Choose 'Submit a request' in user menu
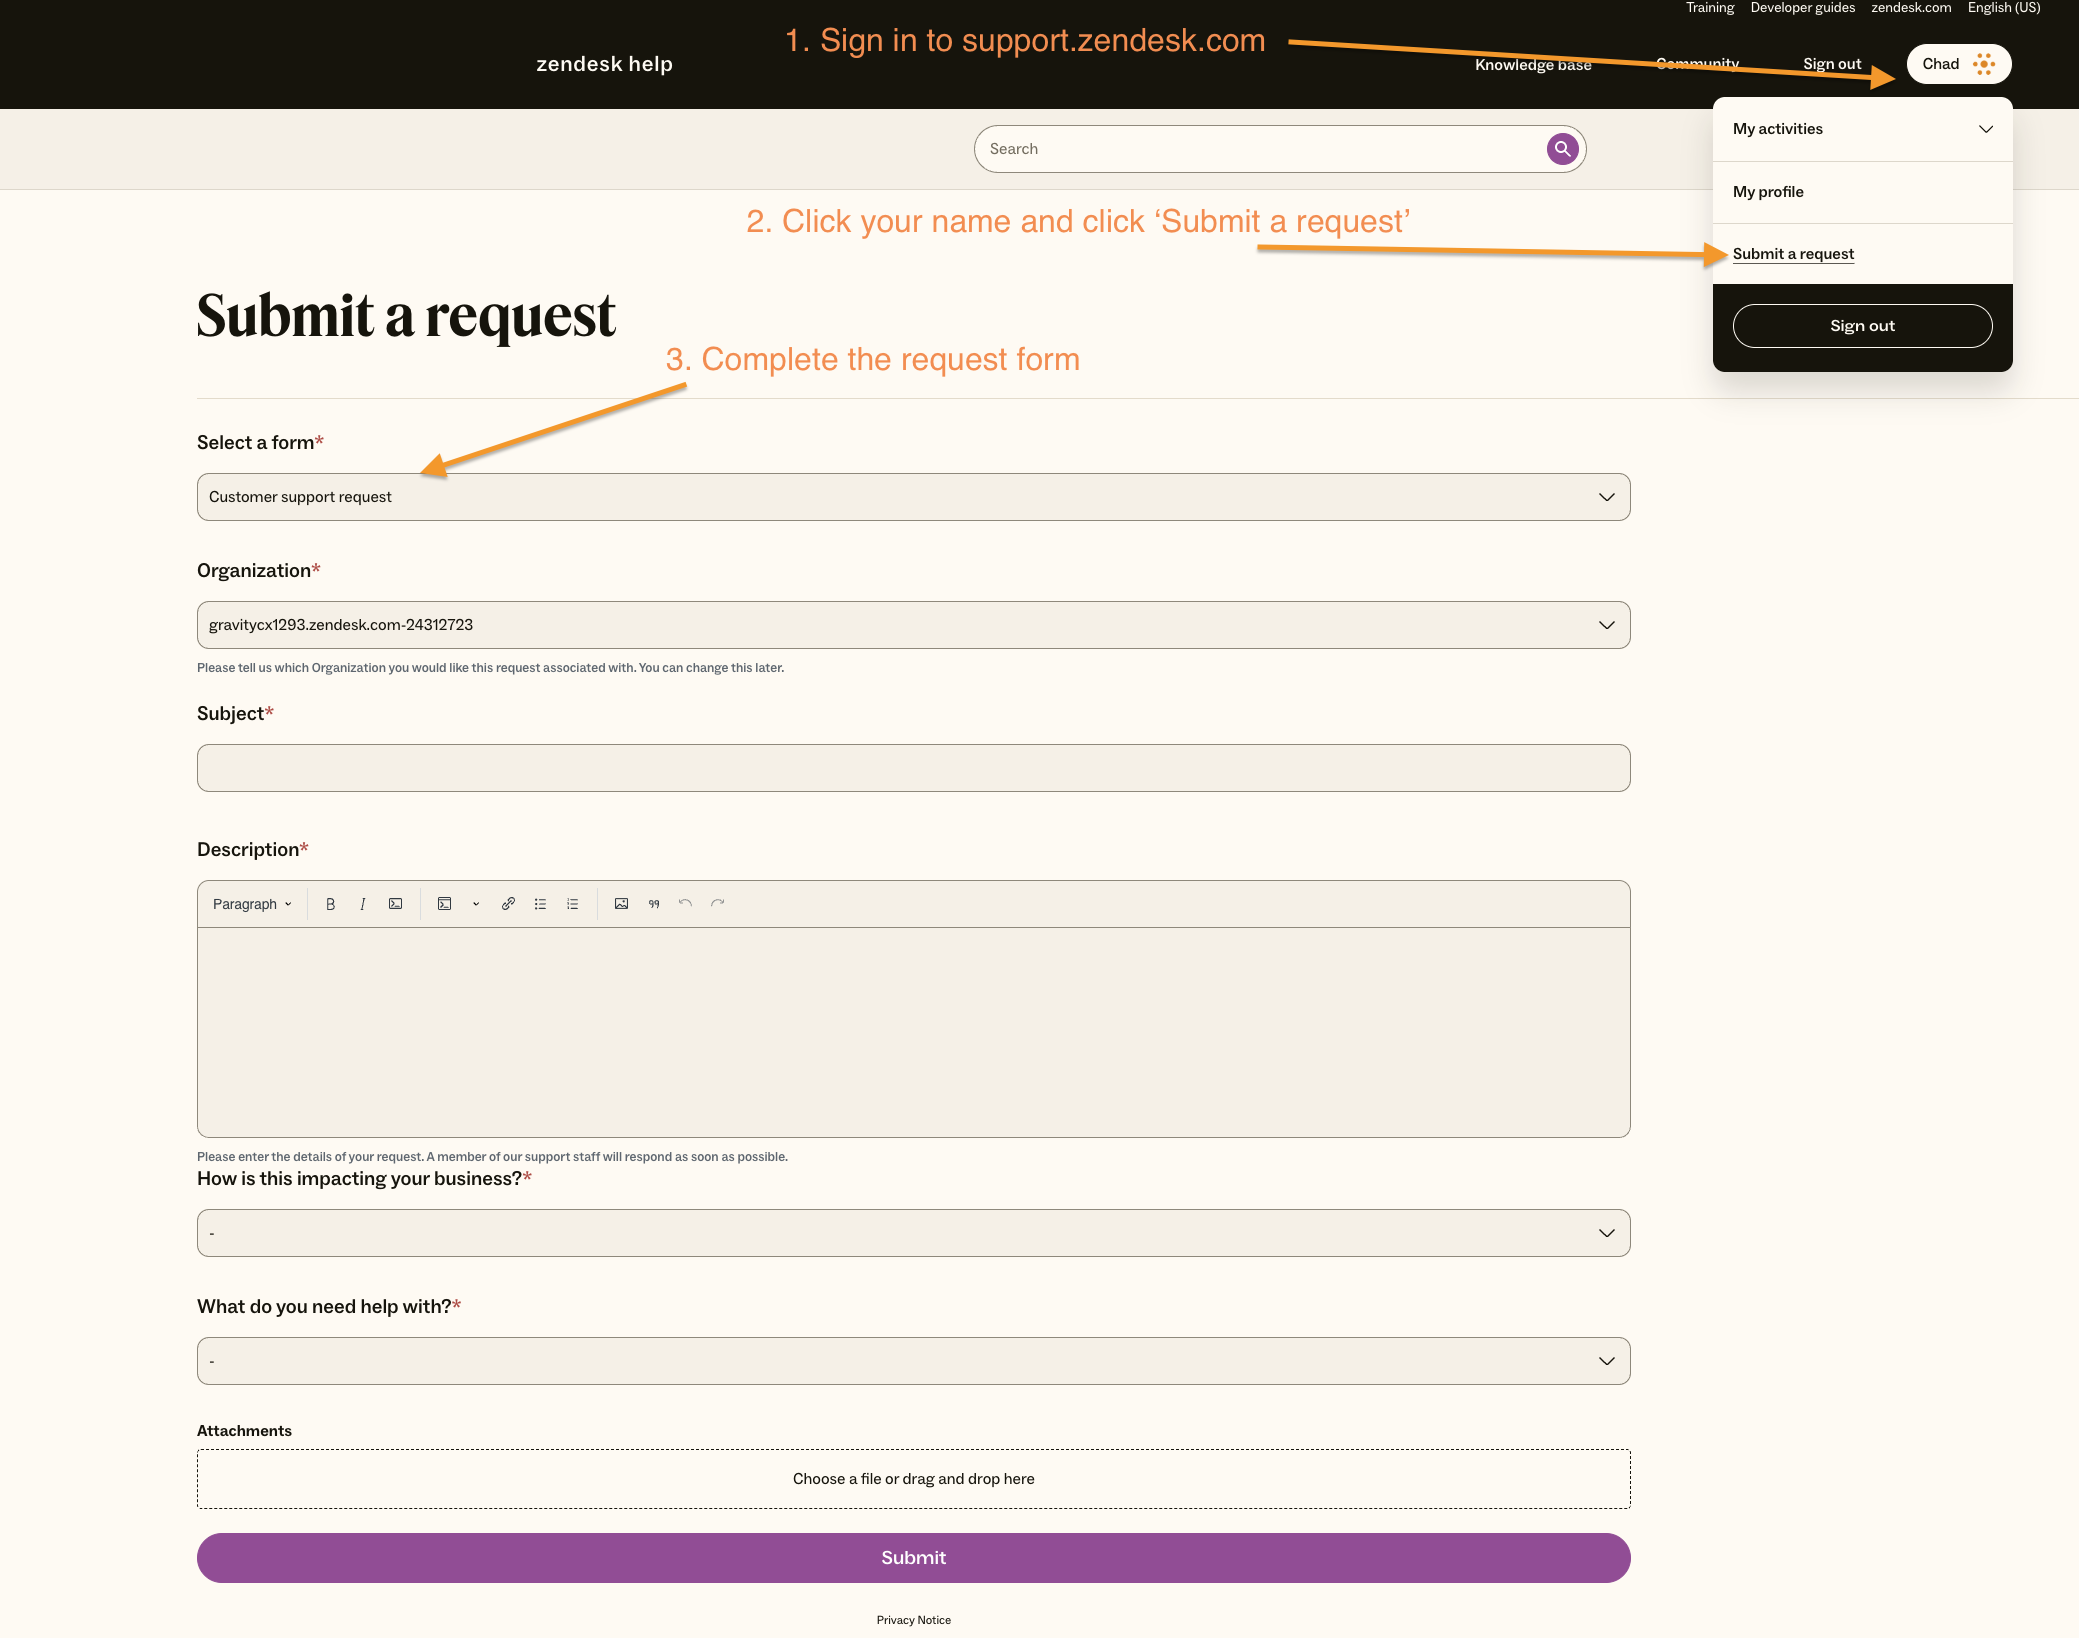Viewport: 2079px width, 1638px height. (1793, 254)
